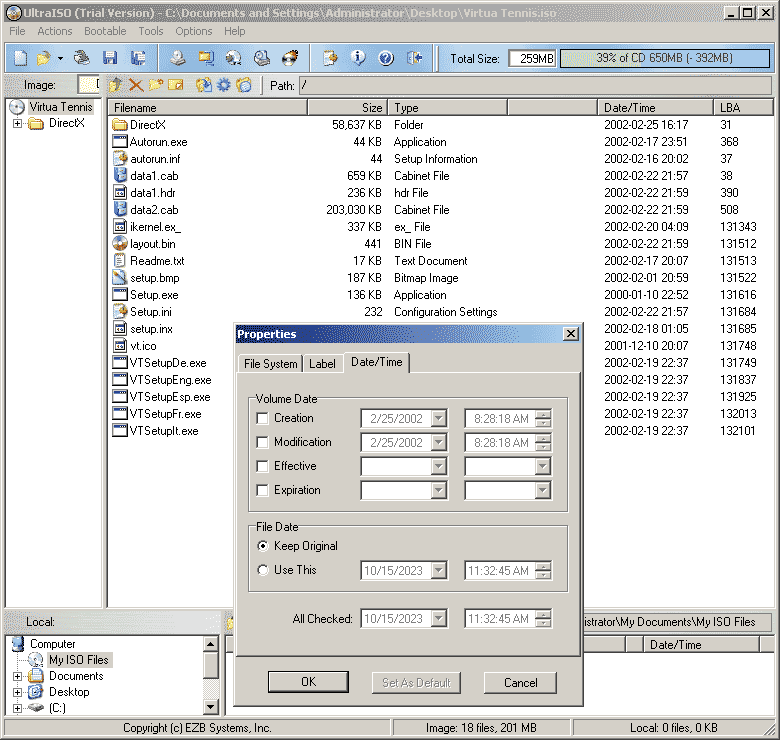Viewport: 780px width, 740px height.
Task: Select the Computer node in local tree
Action: 52,644
